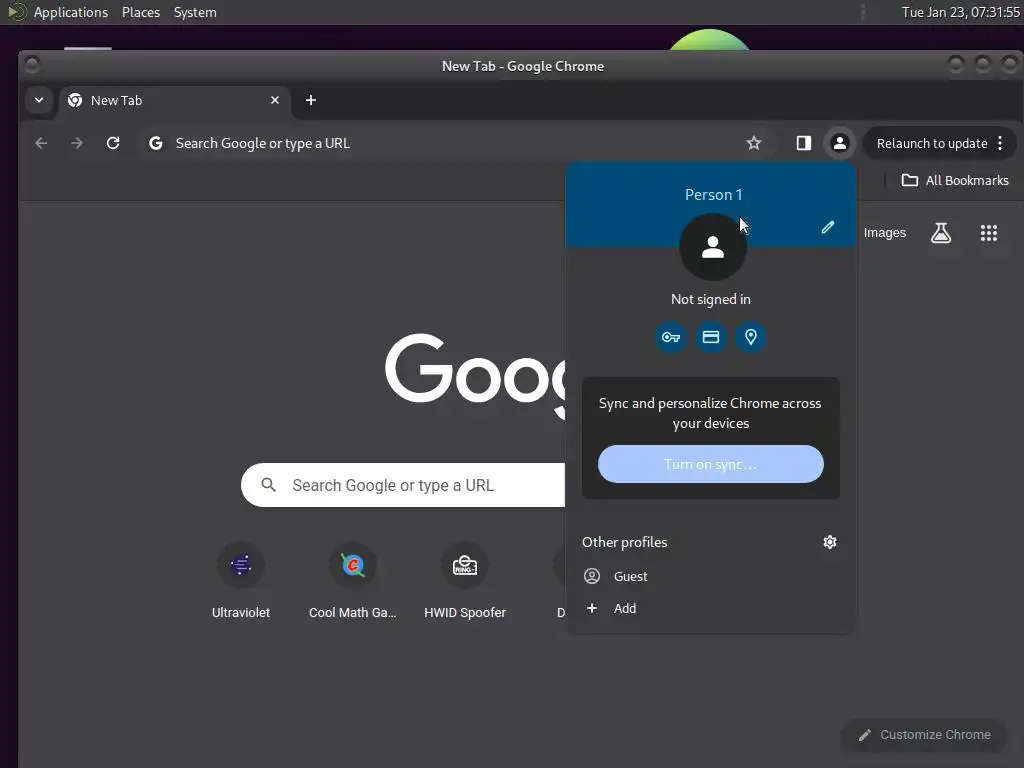This screenshot has height=768, width=1024.
Task: Click the profile avatar button in toolbar
Action: point(840,143)
